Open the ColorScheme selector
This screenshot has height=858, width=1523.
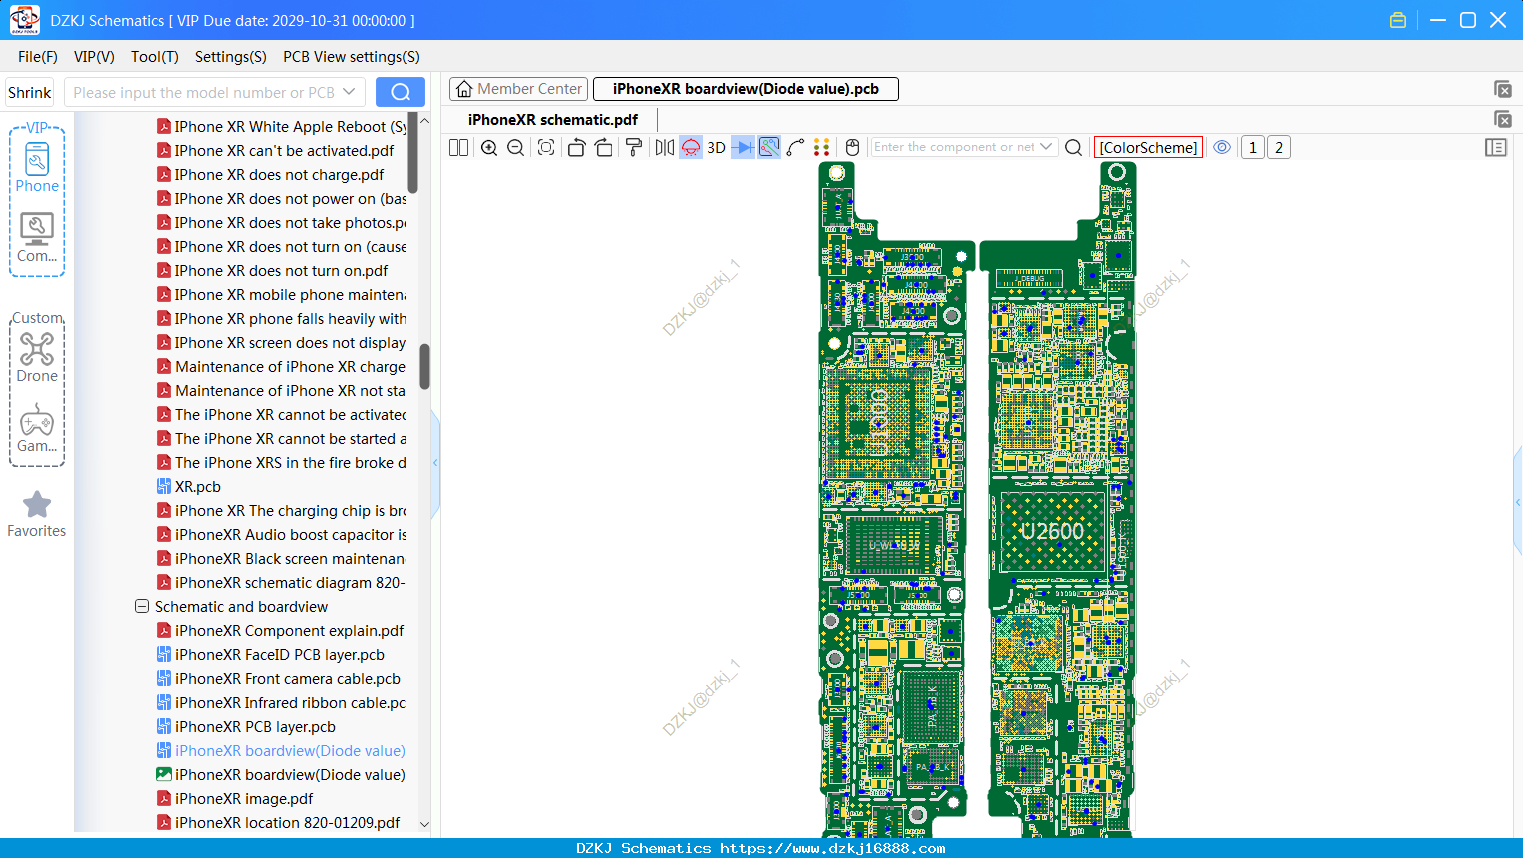1148,148
